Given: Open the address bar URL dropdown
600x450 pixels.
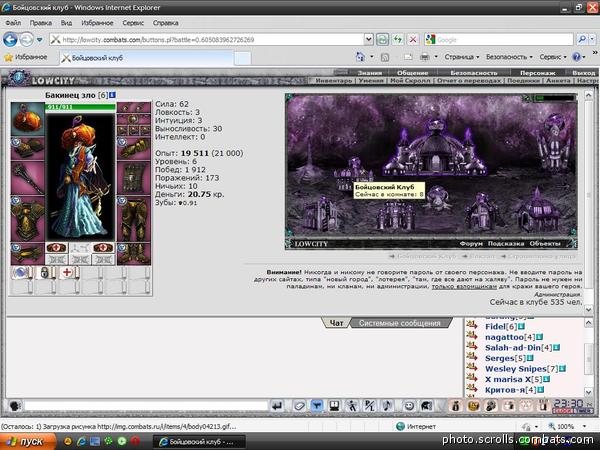Looking at the screenshot, I should 368,39.
